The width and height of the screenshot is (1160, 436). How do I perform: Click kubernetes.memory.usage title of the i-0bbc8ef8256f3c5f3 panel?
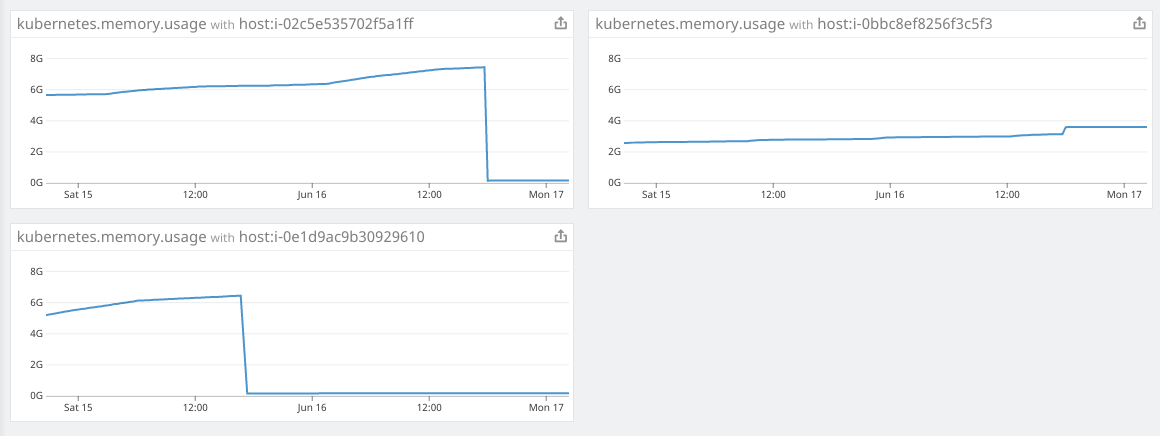tap(690, 24)
